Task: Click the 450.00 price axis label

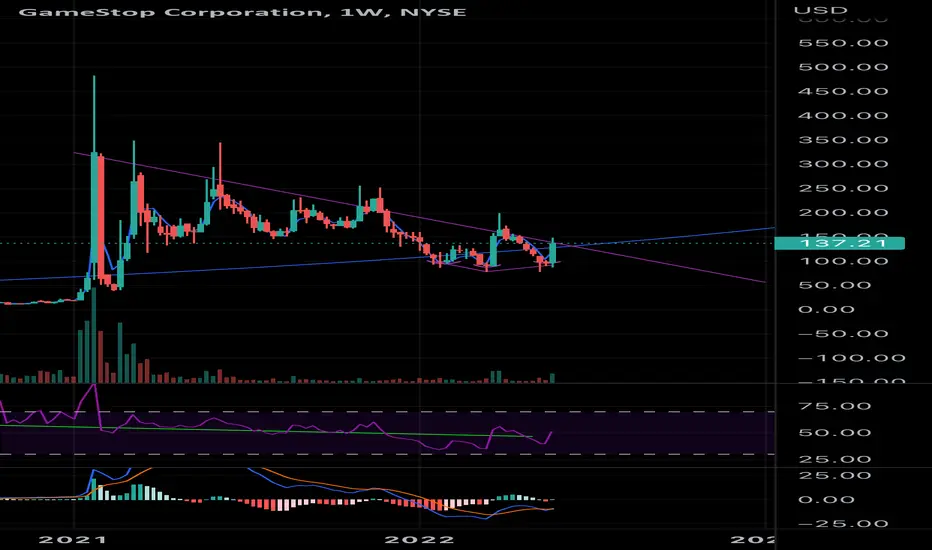Action: tap(843, 92)
